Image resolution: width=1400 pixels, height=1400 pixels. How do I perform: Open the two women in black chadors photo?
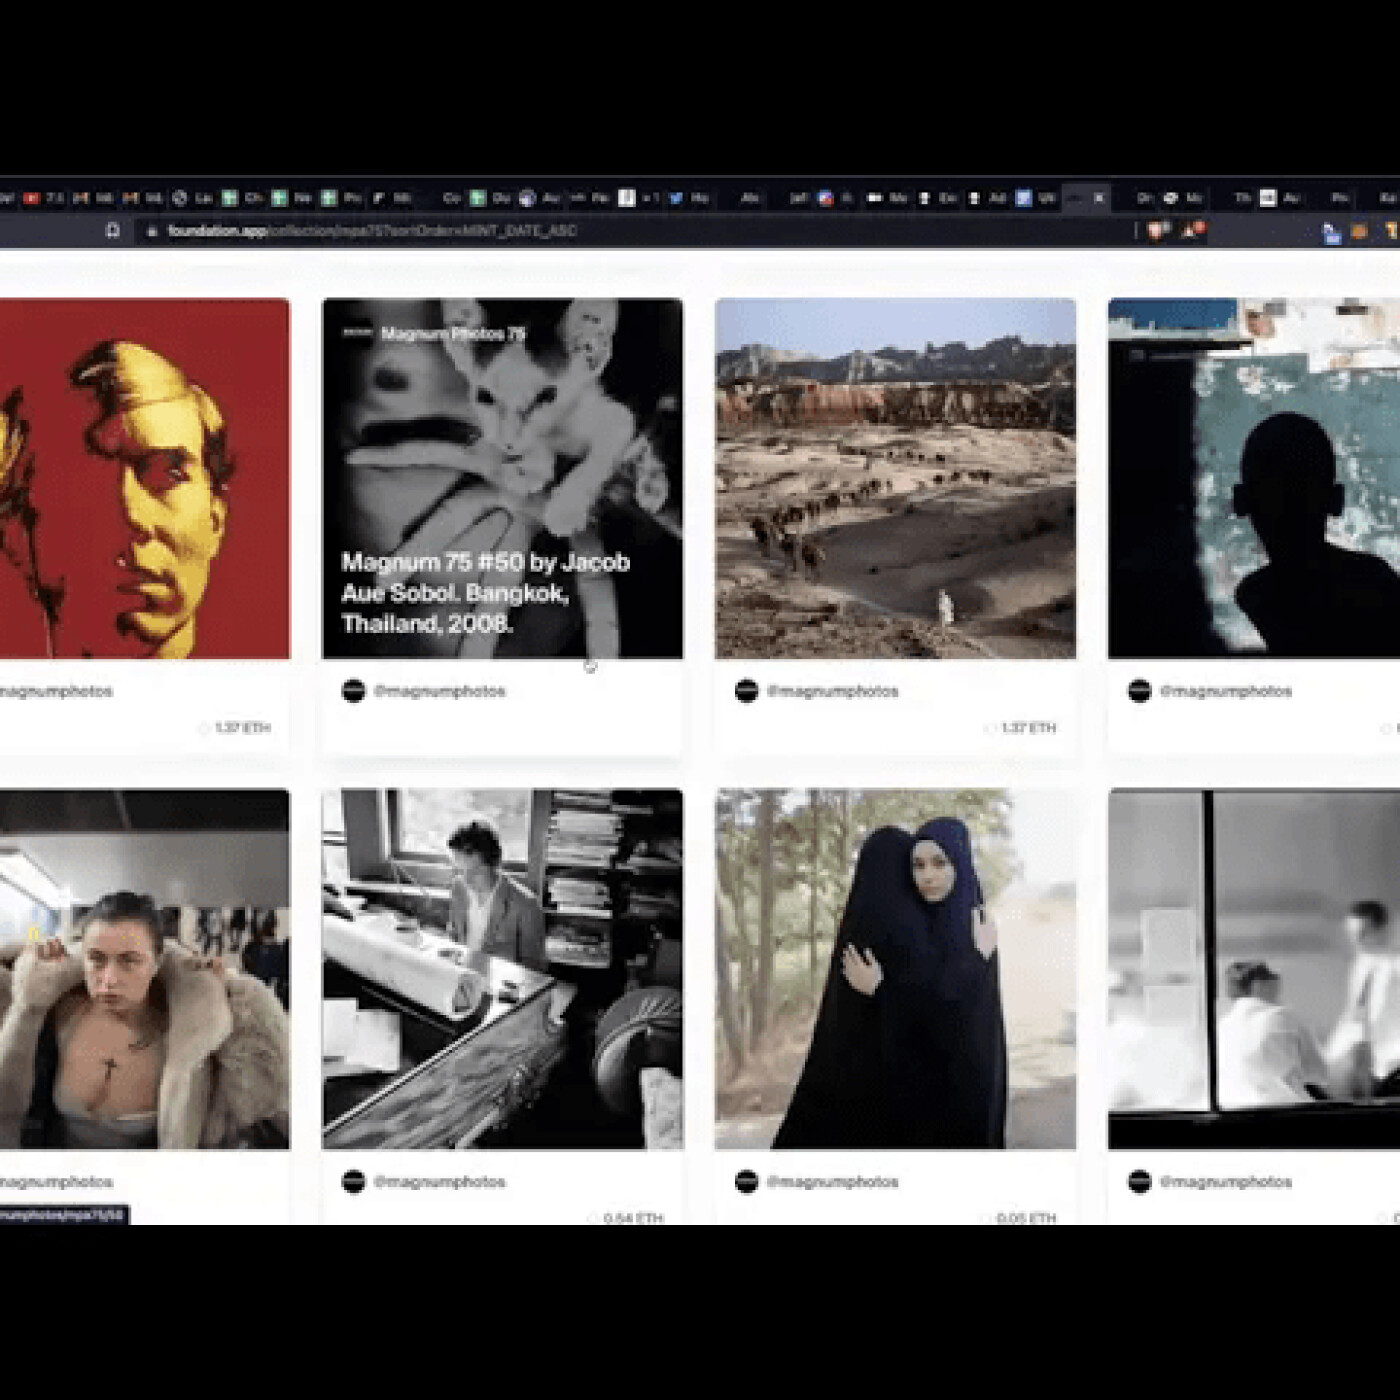895,969
